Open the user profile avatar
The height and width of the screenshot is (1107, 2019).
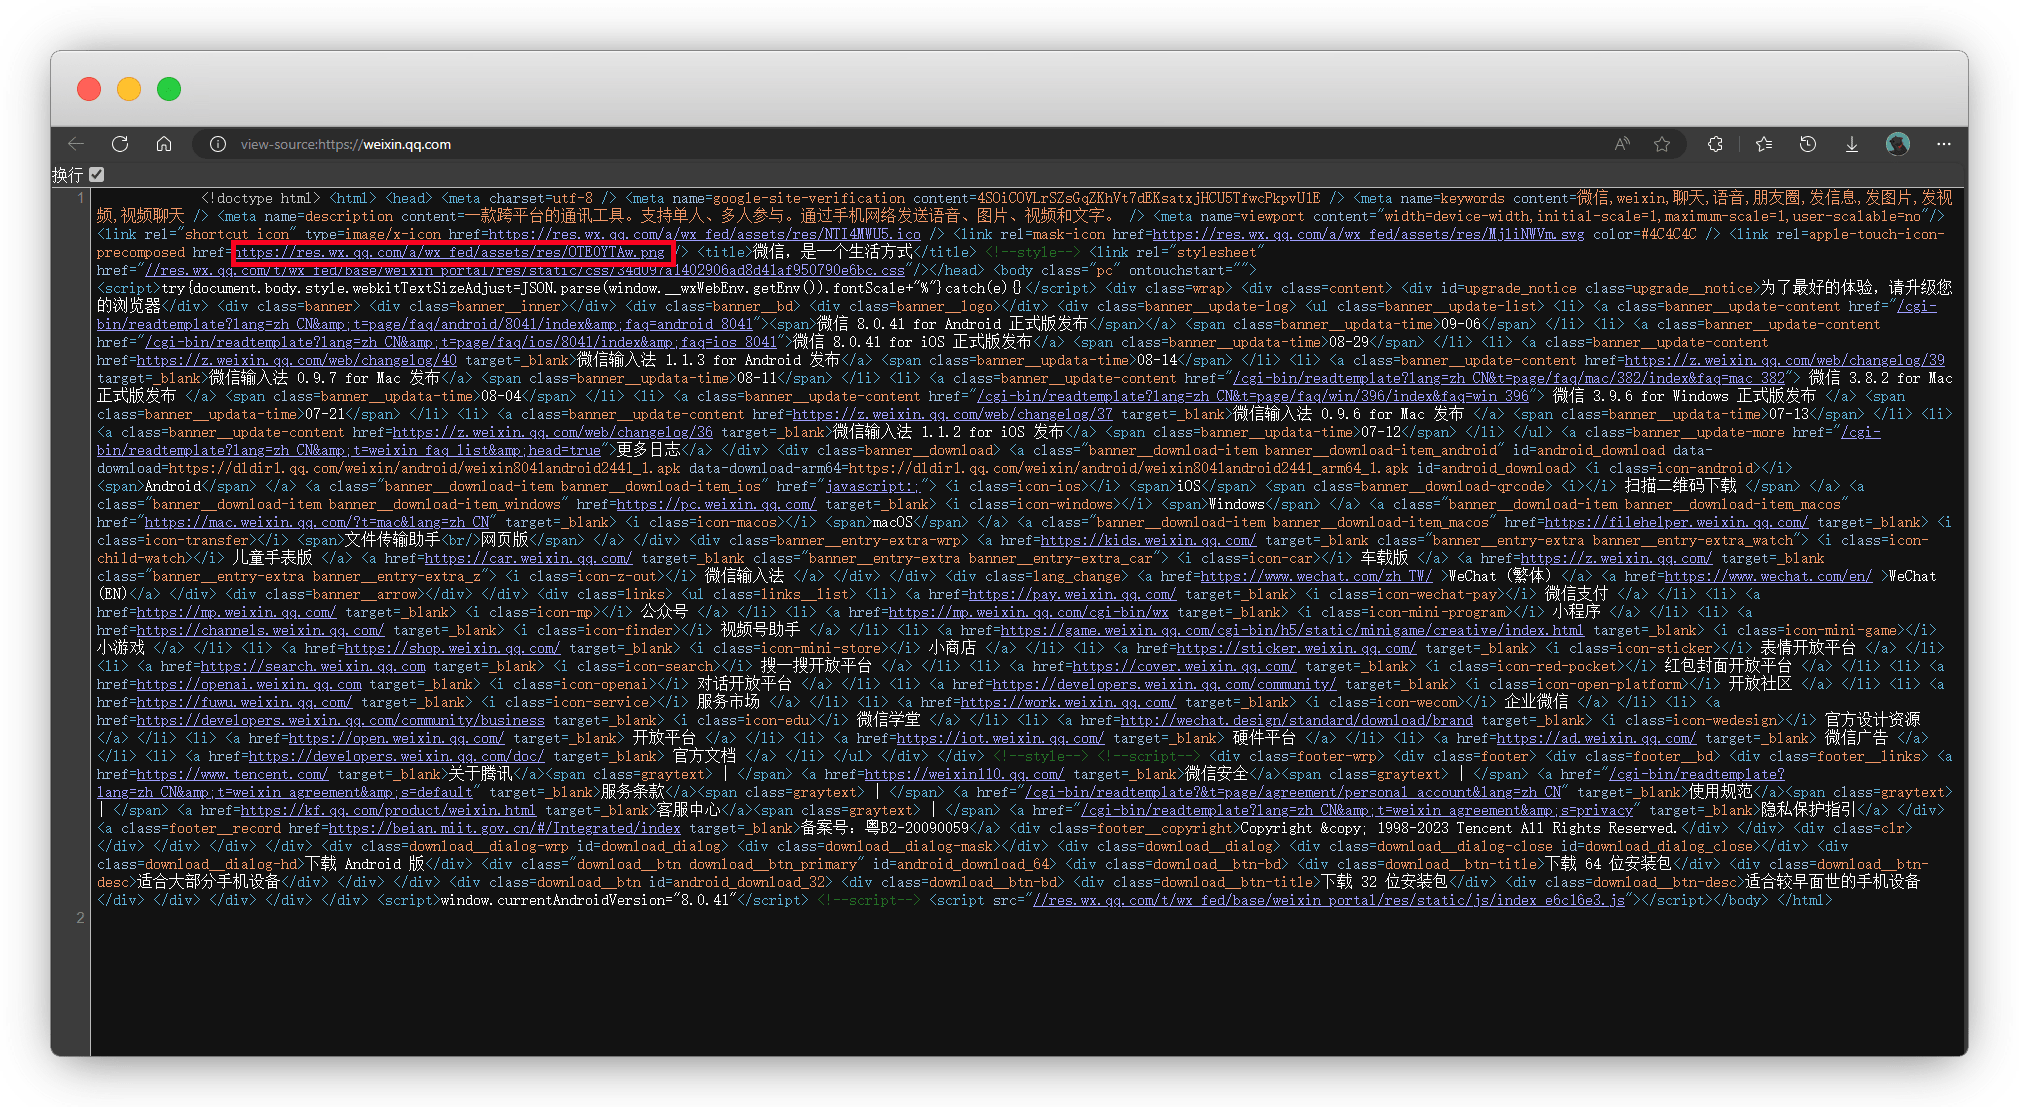click(1897, 144)
